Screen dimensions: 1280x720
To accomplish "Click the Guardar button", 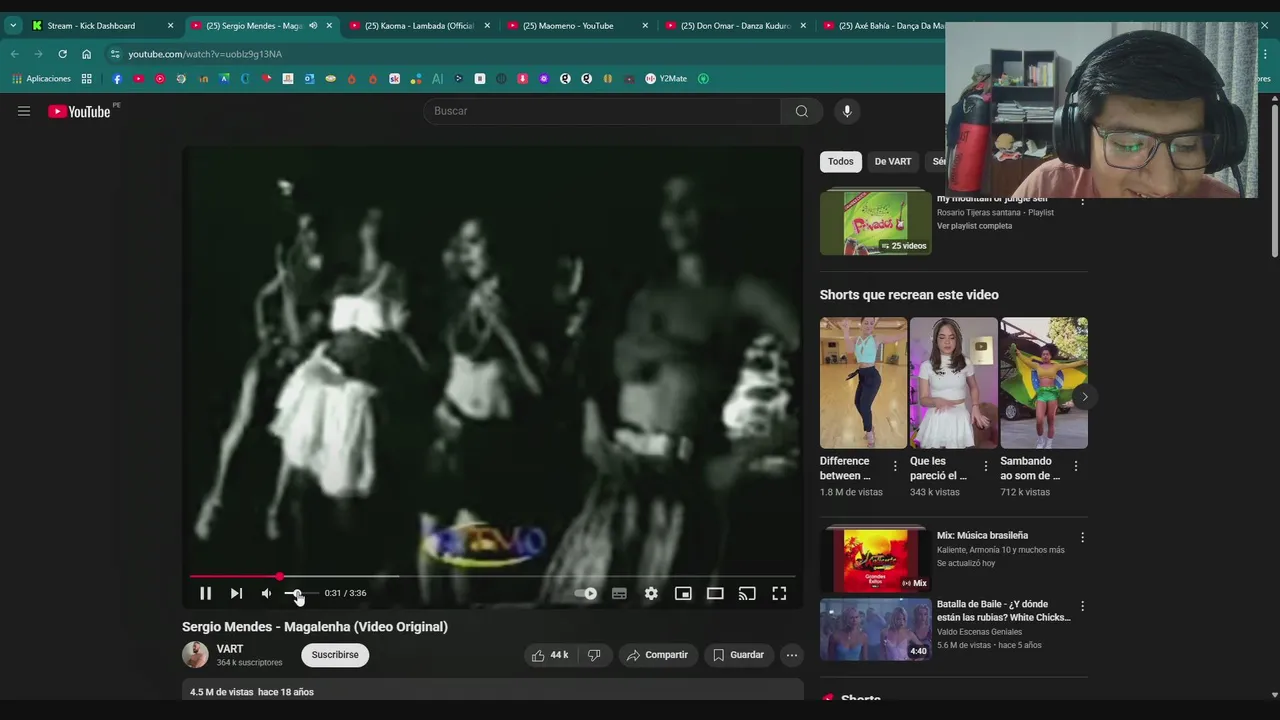I will (x=738, y=655).
